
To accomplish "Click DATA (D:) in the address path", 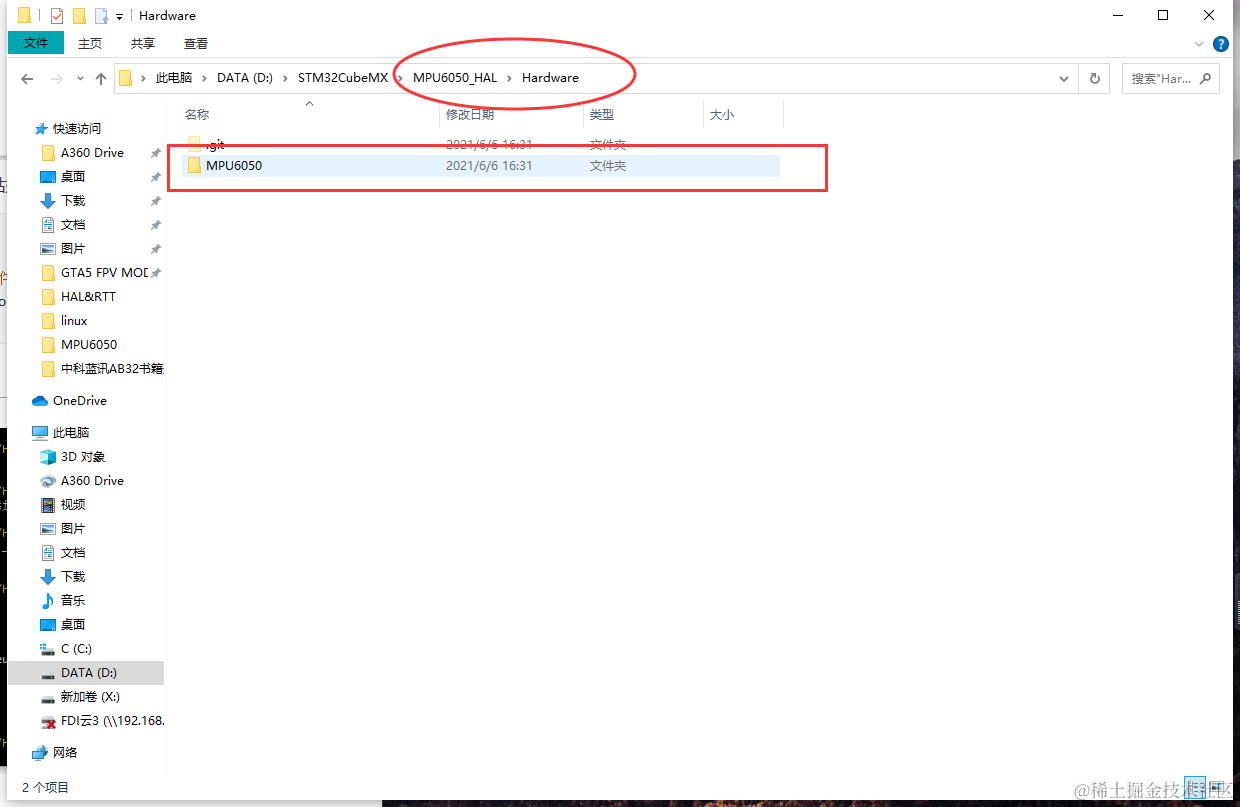I will tap(245, 78).
